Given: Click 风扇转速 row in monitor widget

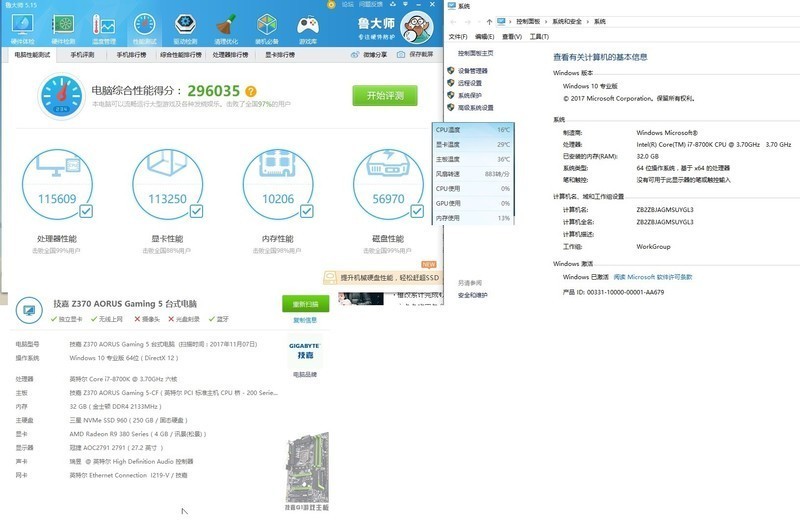Looking at the screenshot, I should [x=472, y=174].
